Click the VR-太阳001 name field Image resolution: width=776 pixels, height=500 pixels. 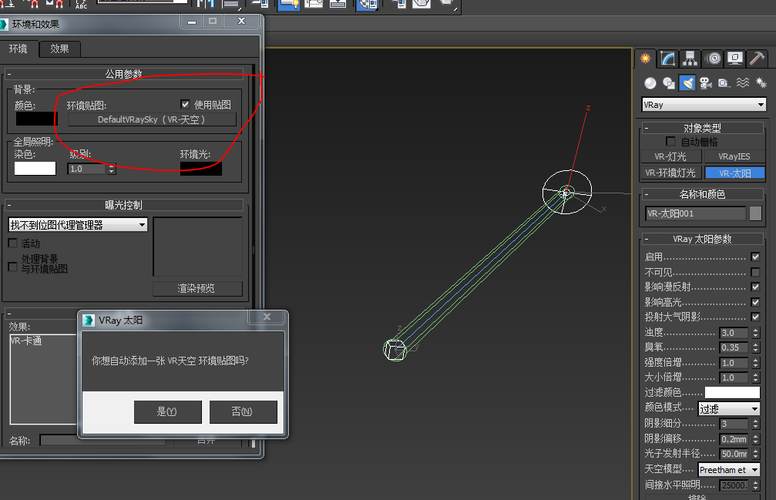click(696, 213)
